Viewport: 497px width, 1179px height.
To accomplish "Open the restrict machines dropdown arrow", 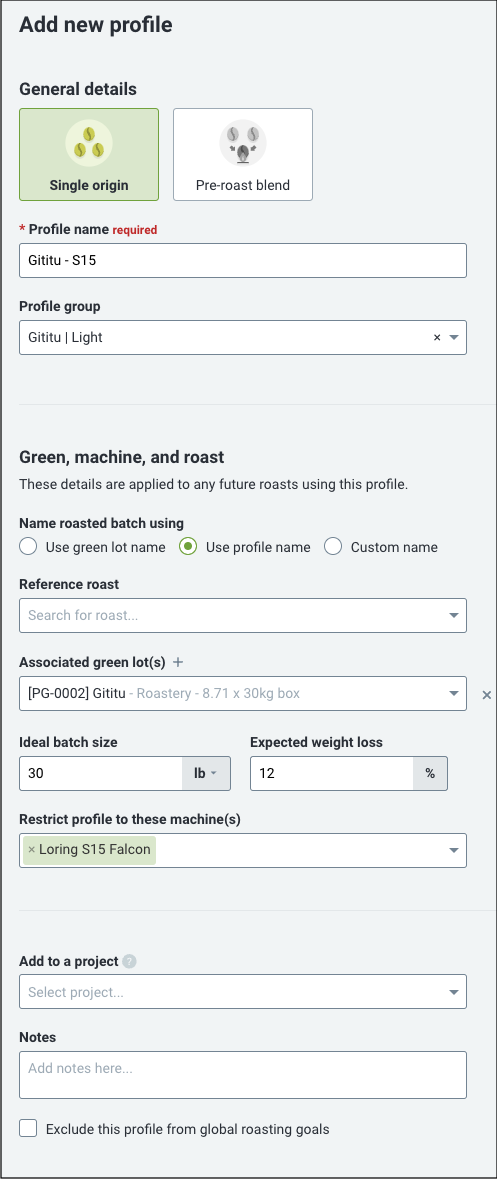I will tap(454, 850).
